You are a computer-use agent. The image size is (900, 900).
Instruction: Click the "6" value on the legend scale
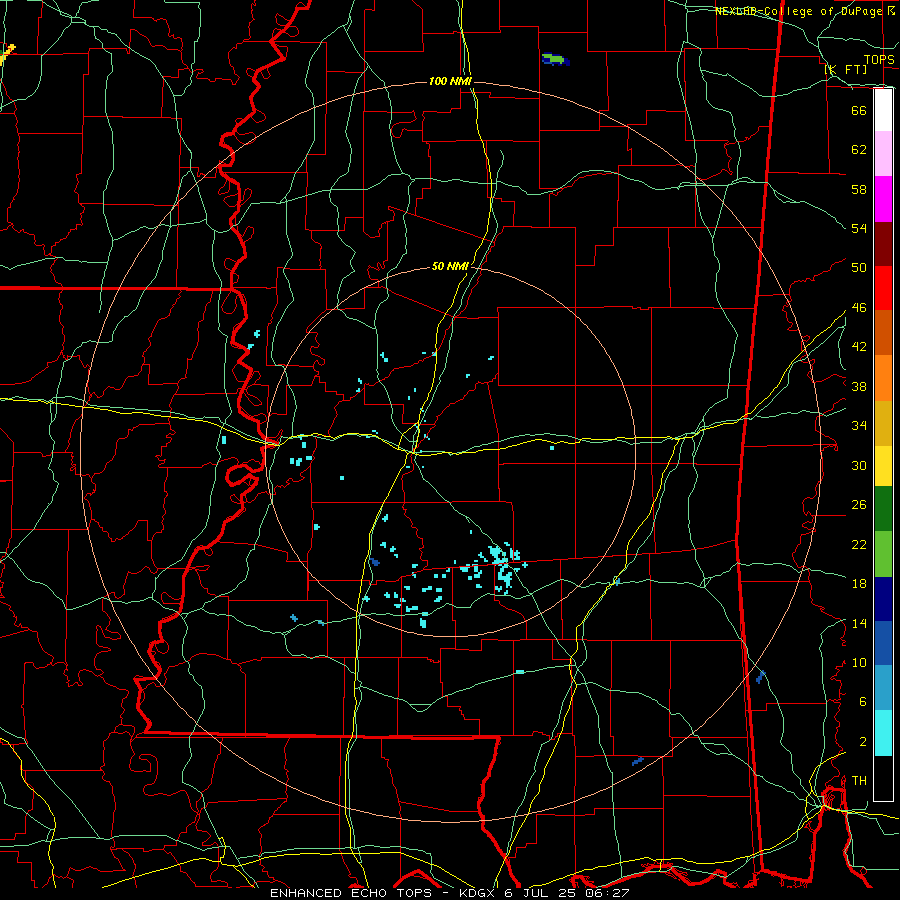click(862, 702)
